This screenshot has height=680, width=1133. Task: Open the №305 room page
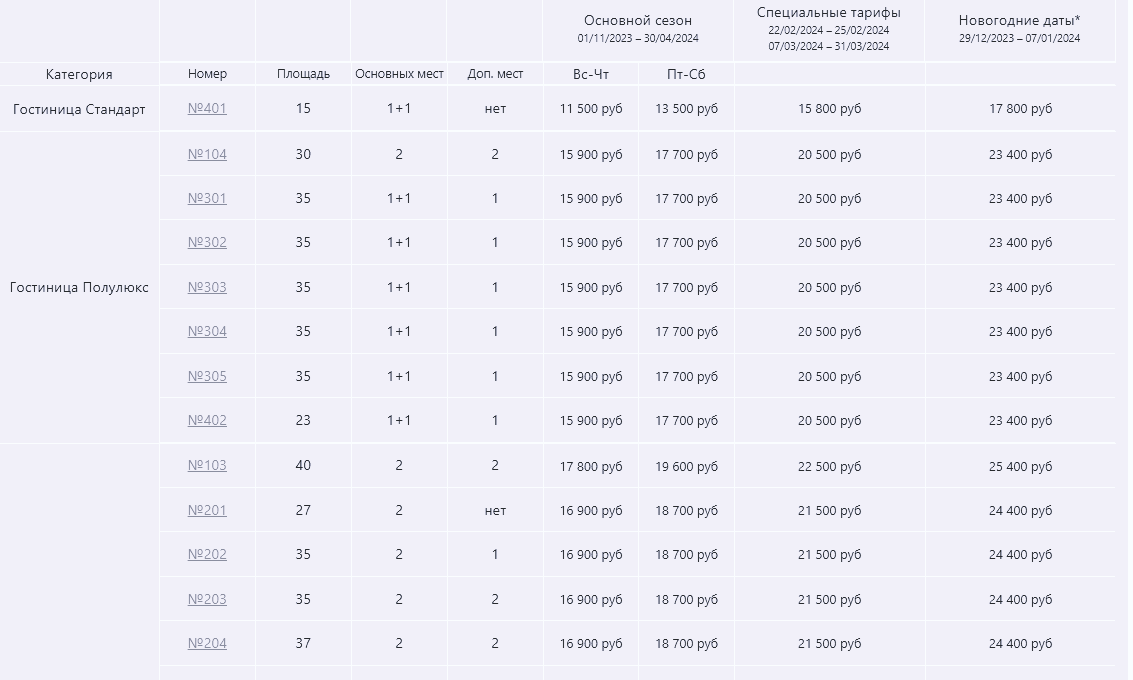point(207,376)
